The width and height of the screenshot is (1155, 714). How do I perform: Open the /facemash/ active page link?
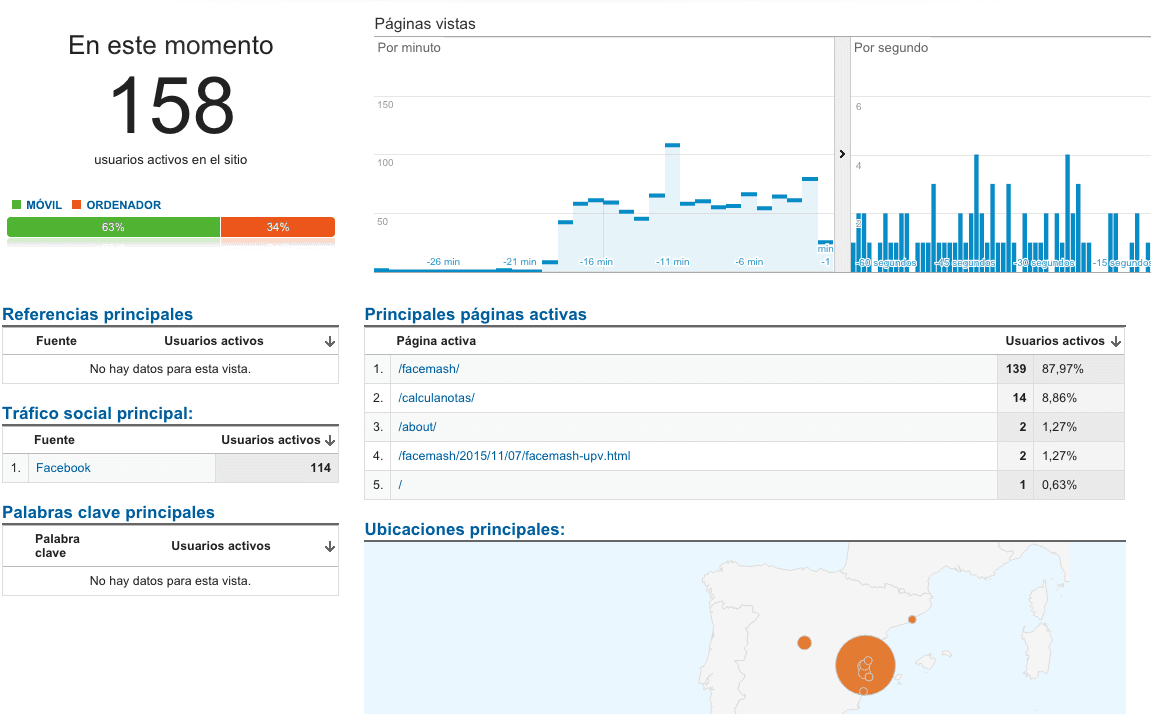(x=428, y=369)
